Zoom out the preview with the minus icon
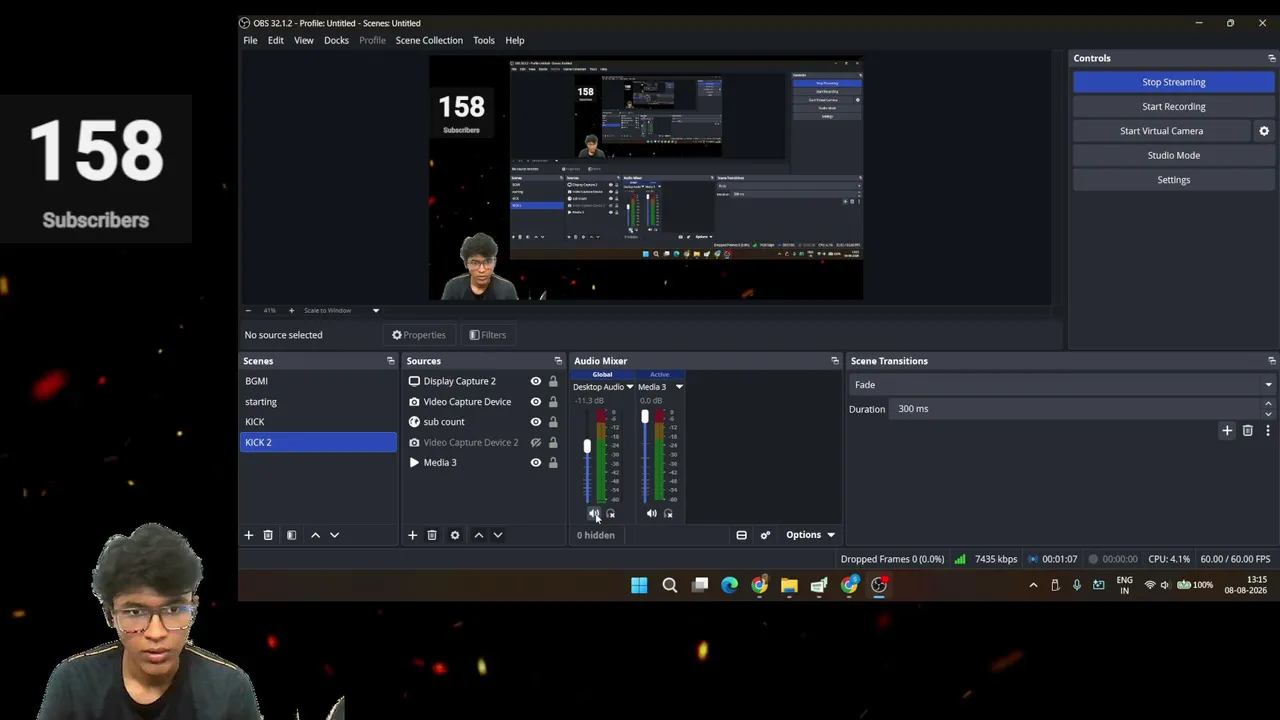1280x720 pixels. [248, 310]
